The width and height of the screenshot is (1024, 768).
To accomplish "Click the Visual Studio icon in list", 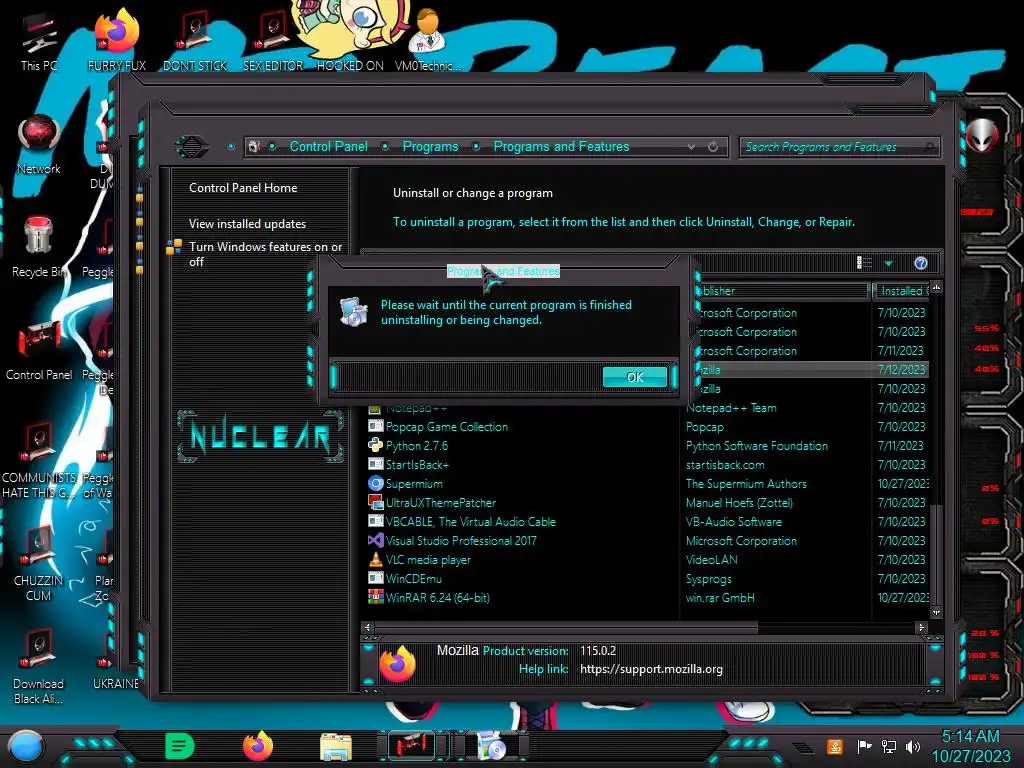I will click(376, 540).
